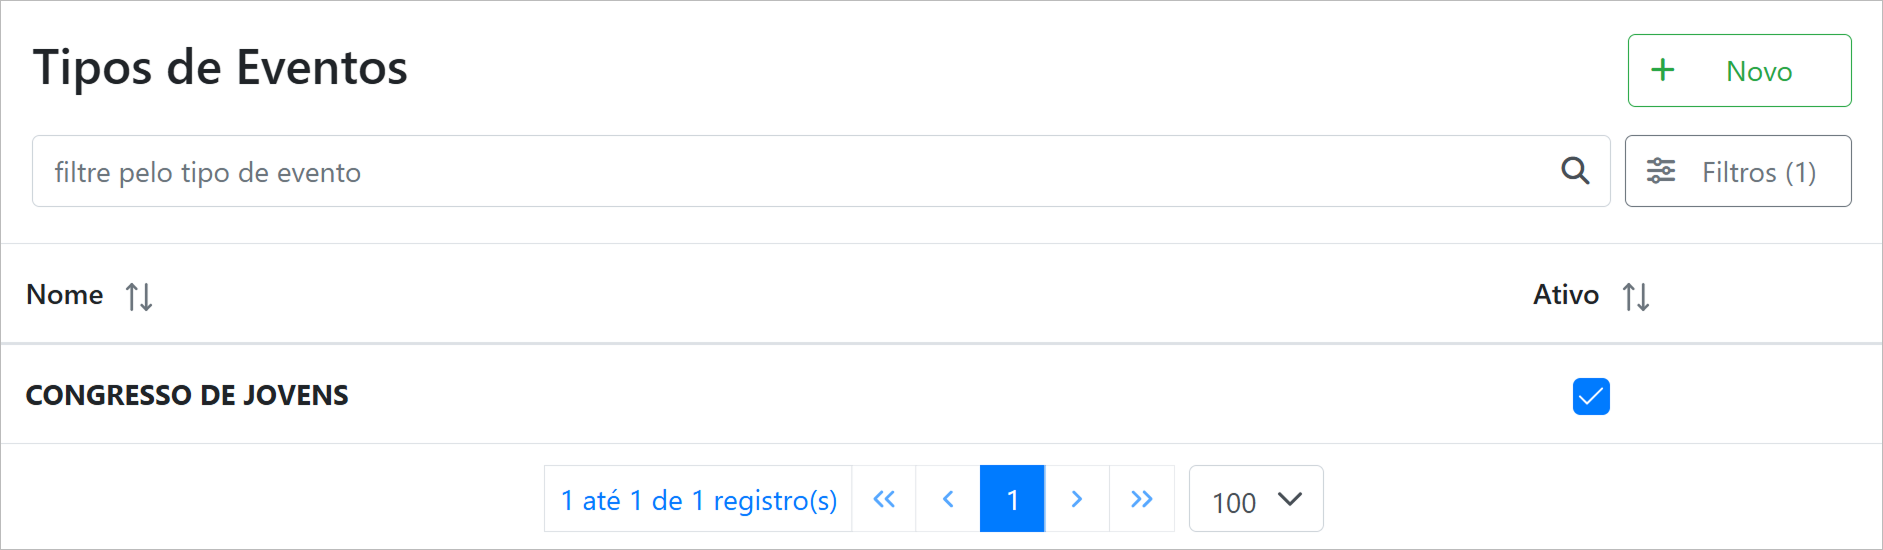Go to next page chevron

1077,499
